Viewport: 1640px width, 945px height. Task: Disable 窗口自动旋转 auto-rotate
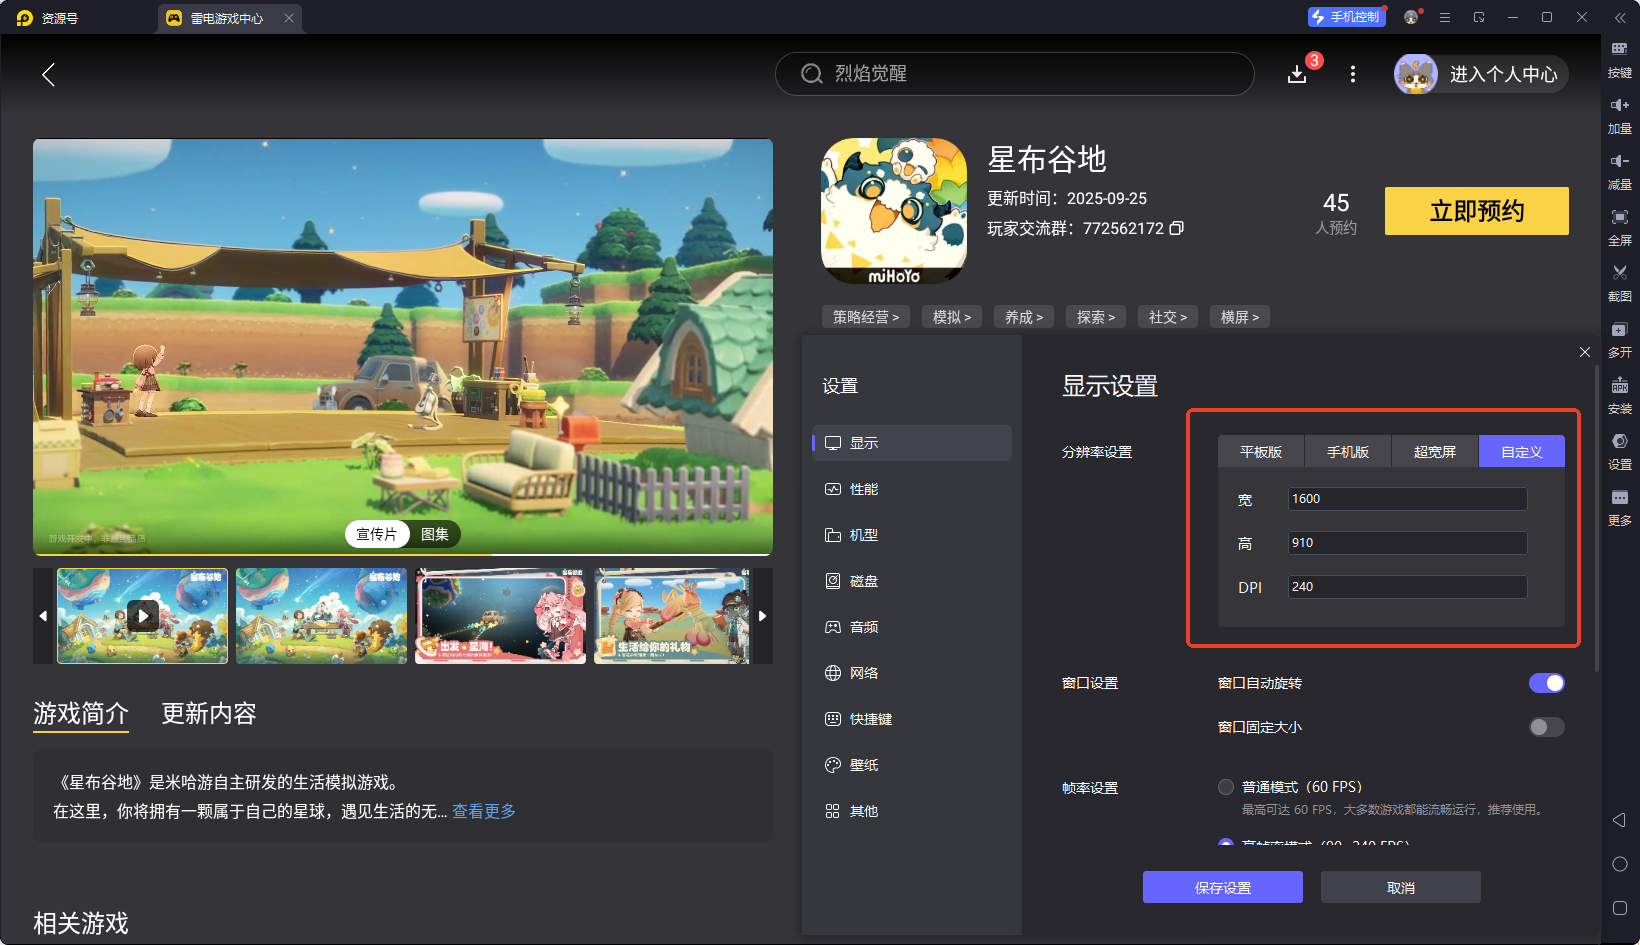(x=1547, y=683)
